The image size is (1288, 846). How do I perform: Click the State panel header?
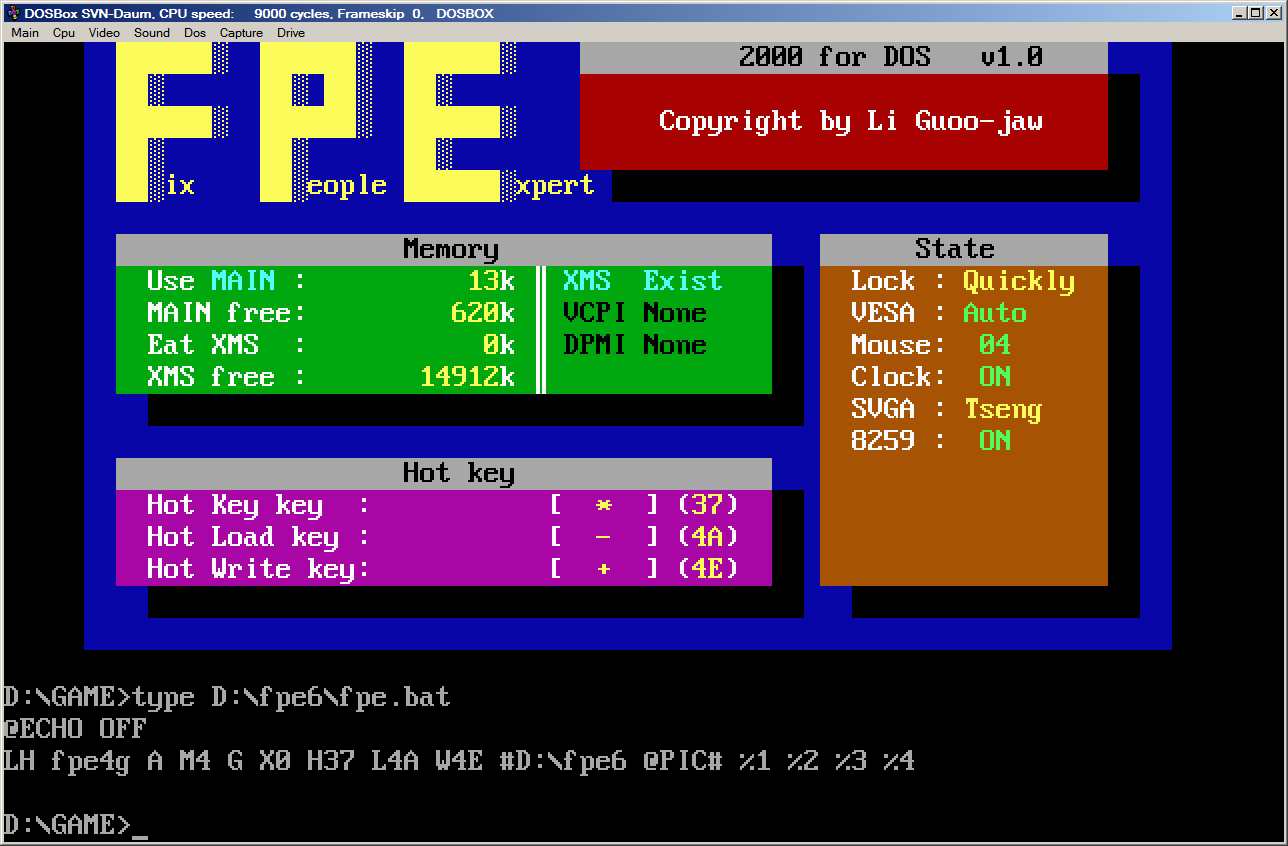[x=964, y=249]
